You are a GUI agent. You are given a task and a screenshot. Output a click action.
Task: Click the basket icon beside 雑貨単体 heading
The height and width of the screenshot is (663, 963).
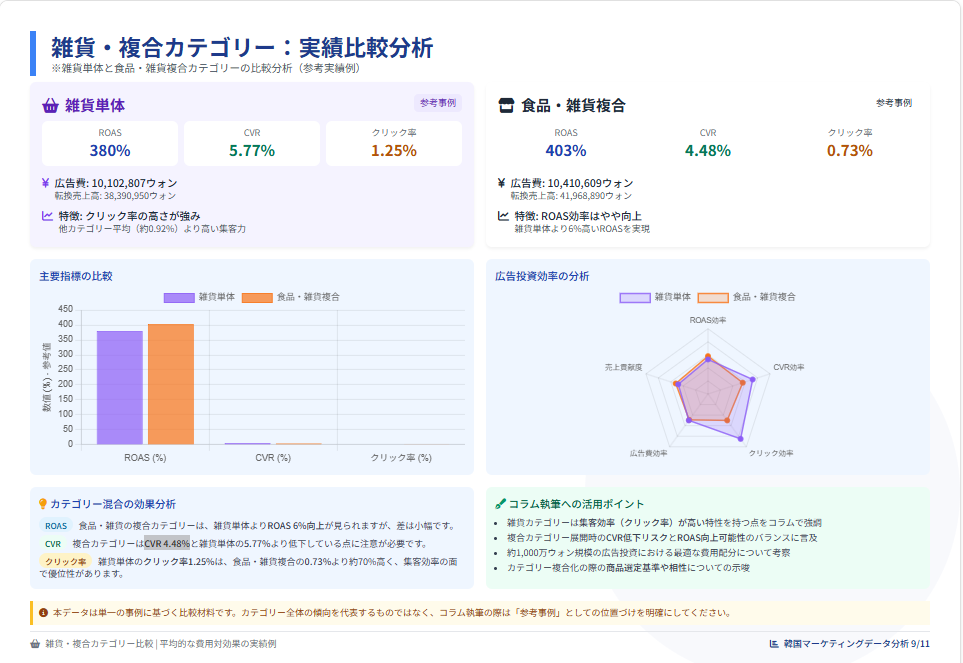[x=51, y=105]
